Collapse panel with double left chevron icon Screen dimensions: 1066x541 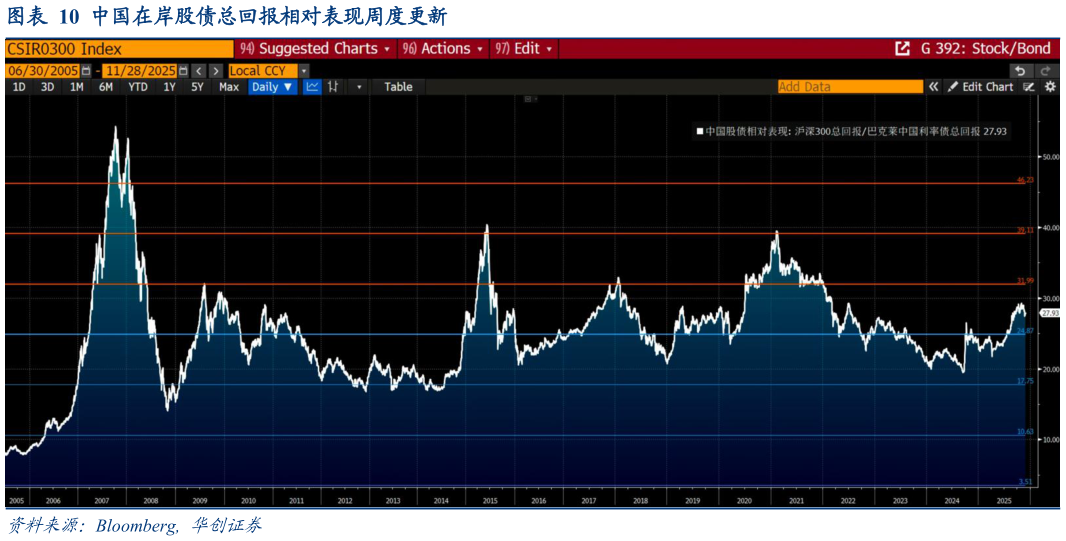coord(934,87)
